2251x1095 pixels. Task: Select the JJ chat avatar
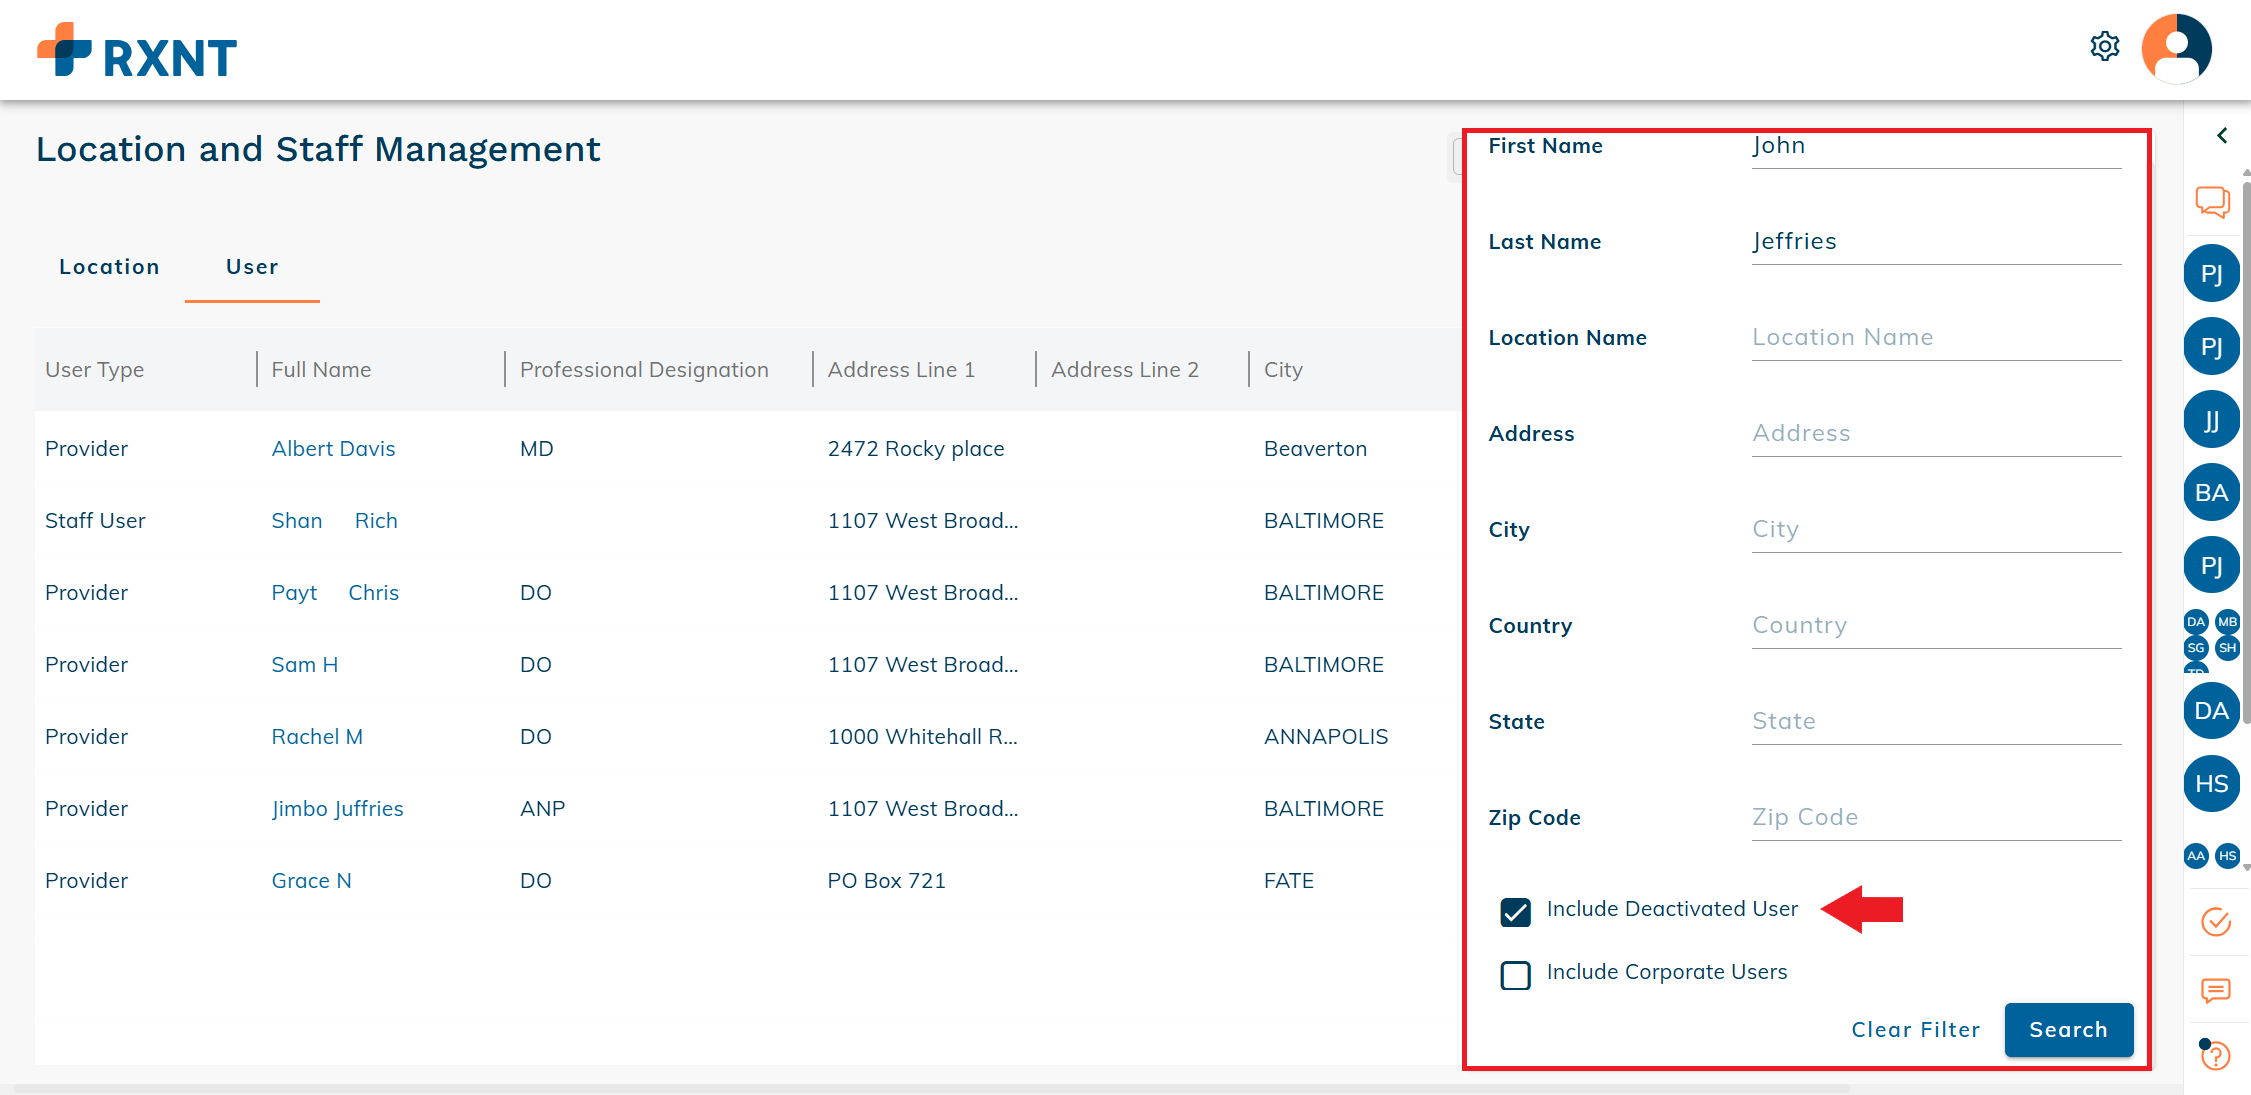coord(2211,420)
